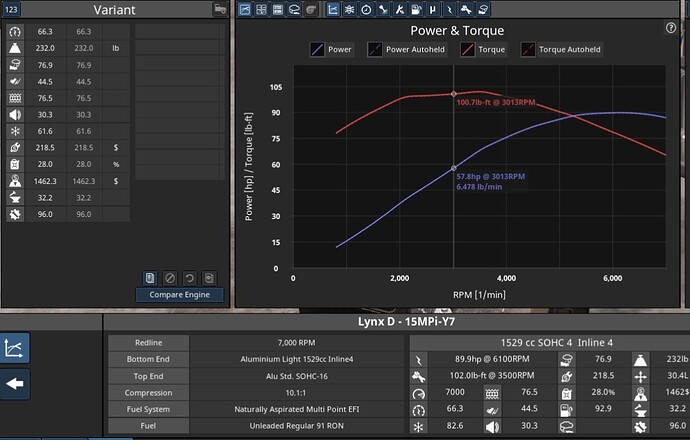Go back with the left arrow button

click(x=14, y=384)
